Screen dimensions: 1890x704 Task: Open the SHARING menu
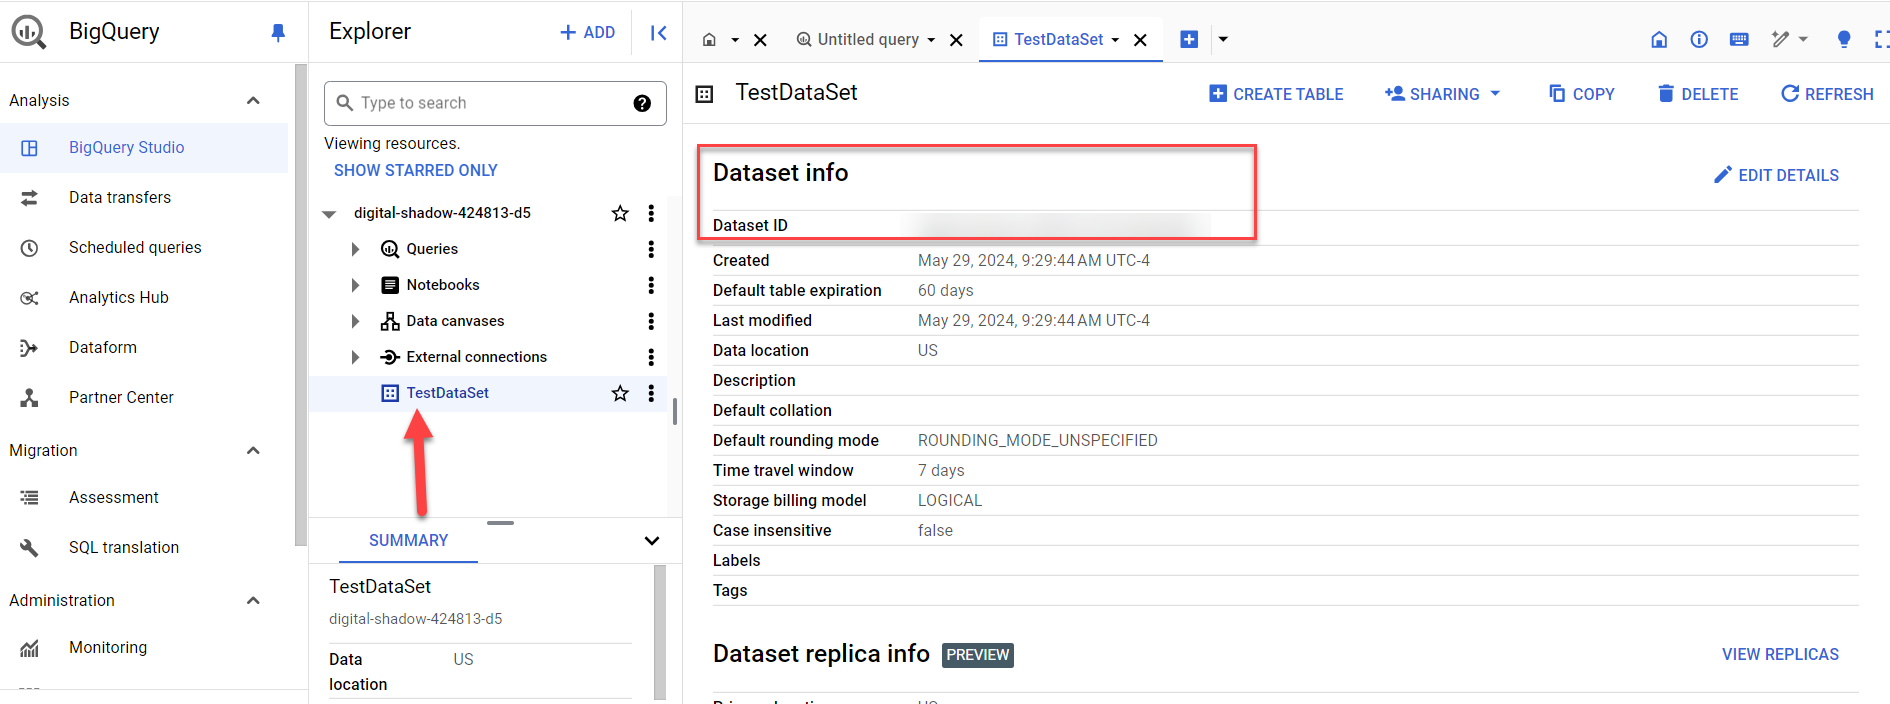click(1443, 94)
